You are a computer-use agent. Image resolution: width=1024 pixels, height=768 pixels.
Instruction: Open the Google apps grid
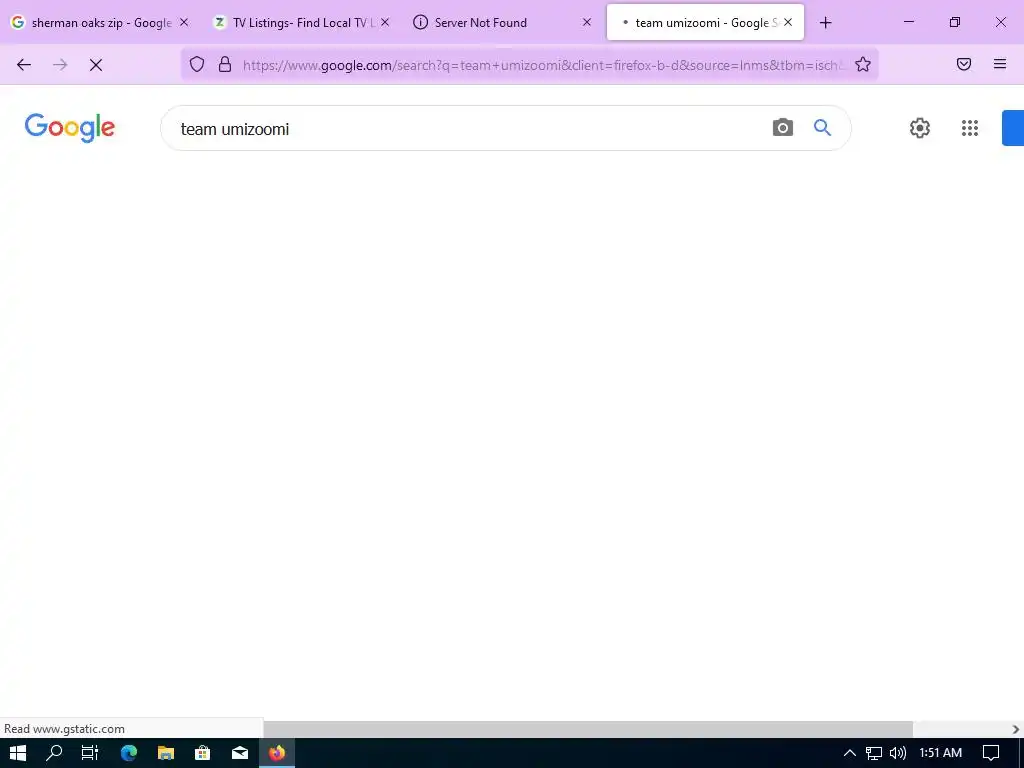point(970,128)
